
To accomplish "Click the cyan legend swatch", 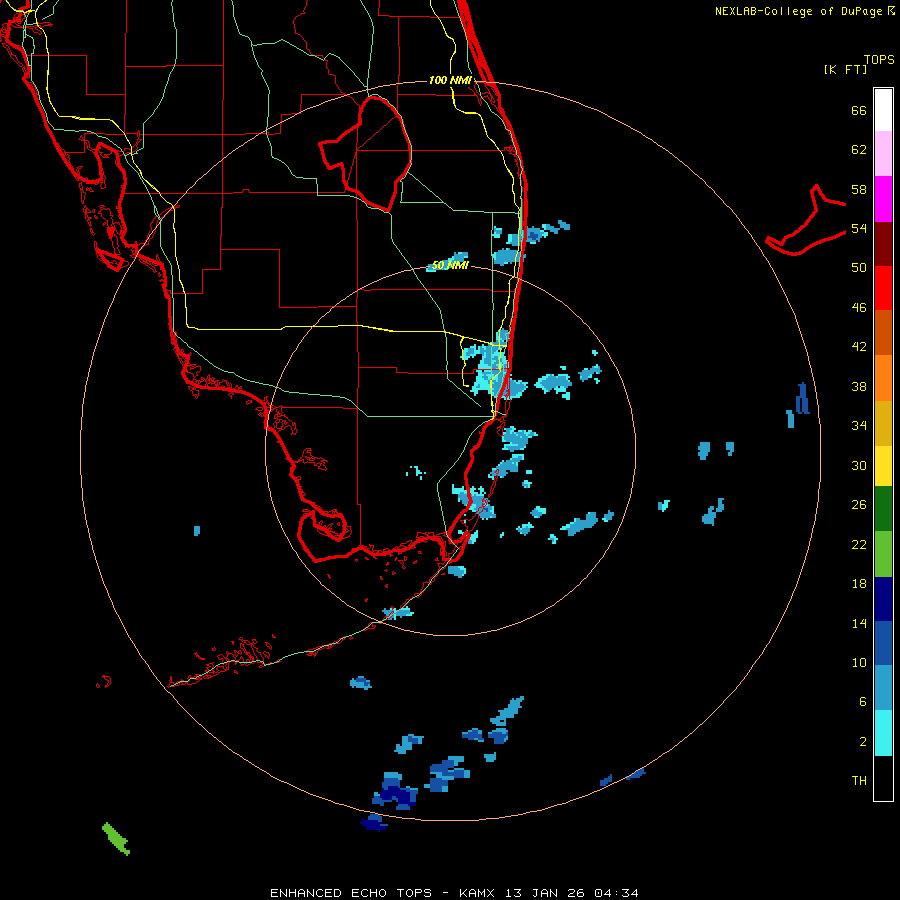I will pos(883,733).
